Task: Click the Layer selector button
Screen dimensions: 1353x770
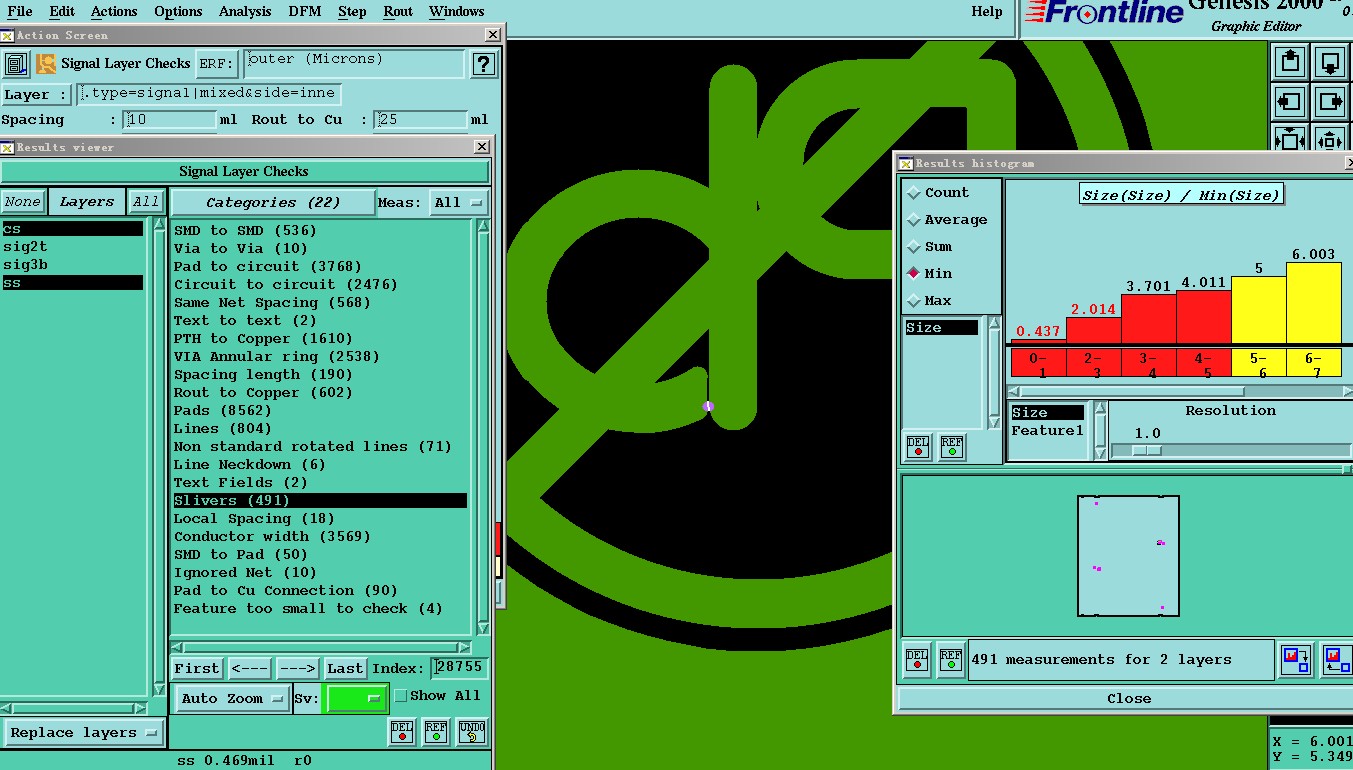Action: [x=36, y=95]
